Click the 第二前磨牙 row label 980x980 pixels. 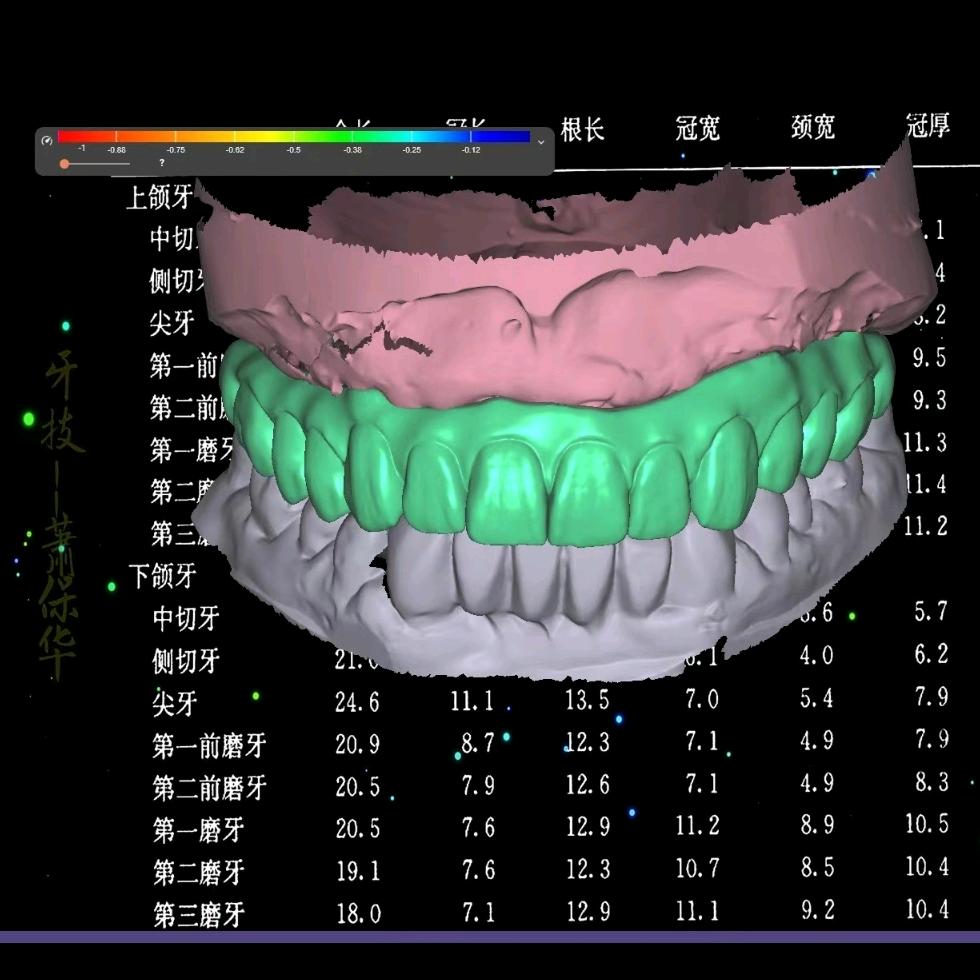[210, 788]
